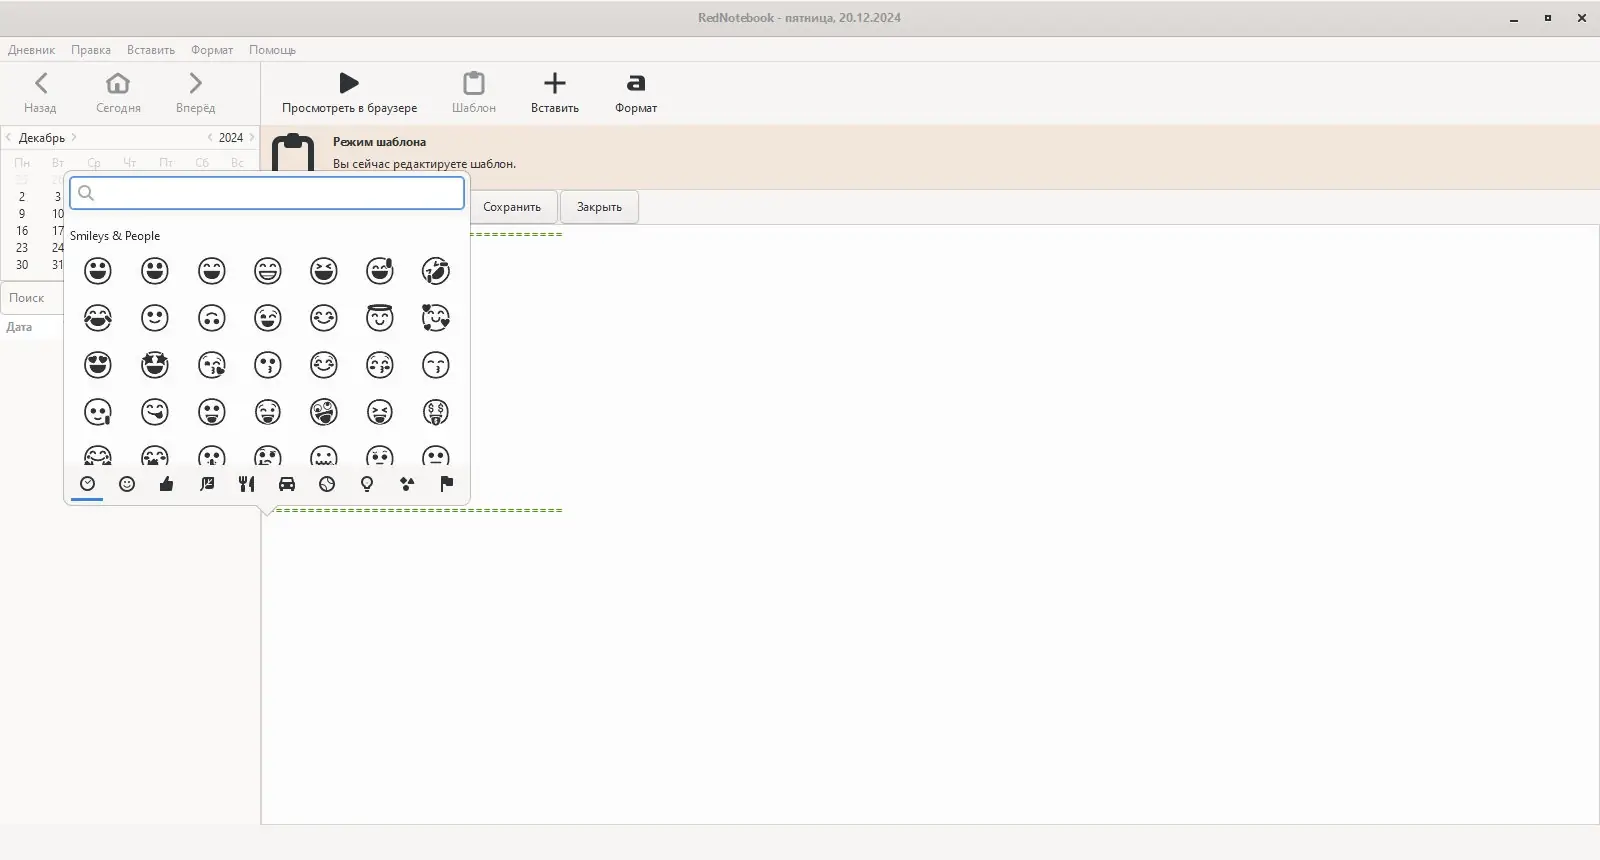Insert the yummy face licking lips emoji

coord(155,412)
